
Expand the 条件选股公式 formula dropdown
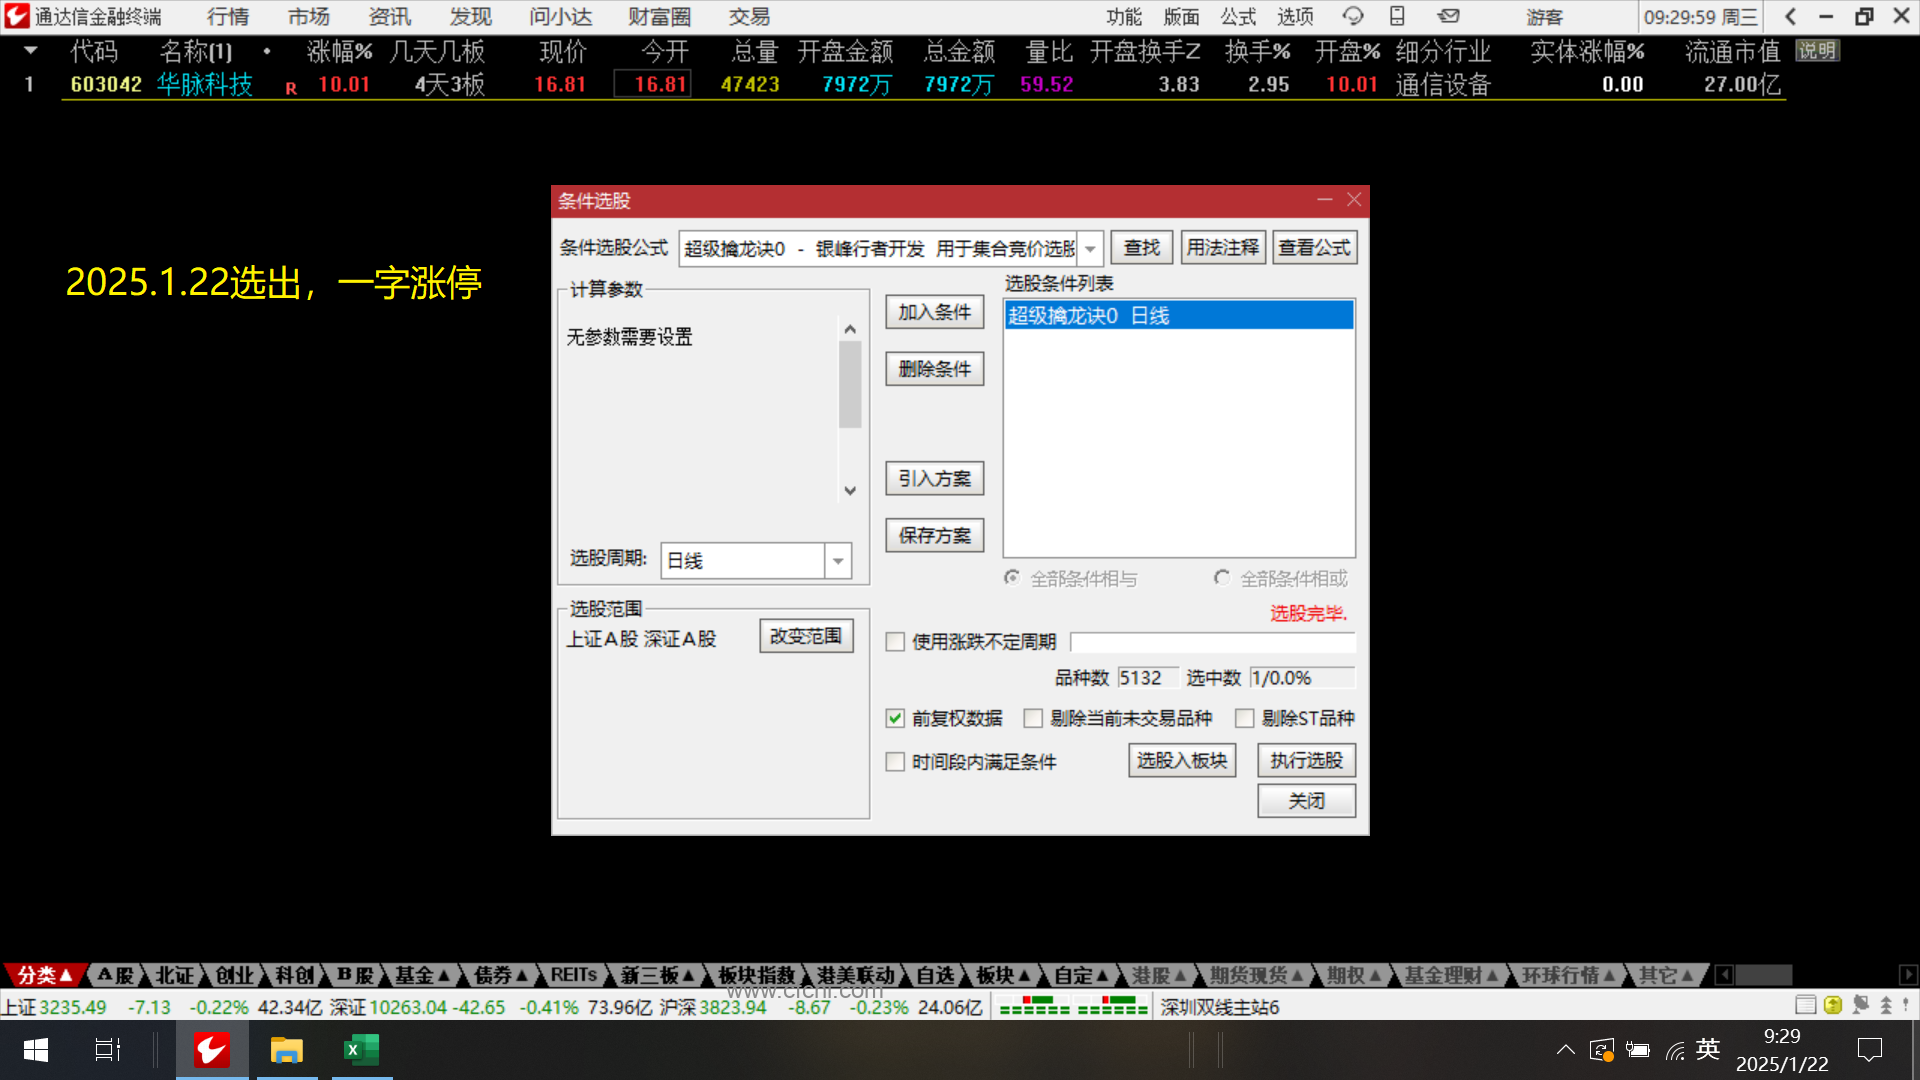[1090, 248]
